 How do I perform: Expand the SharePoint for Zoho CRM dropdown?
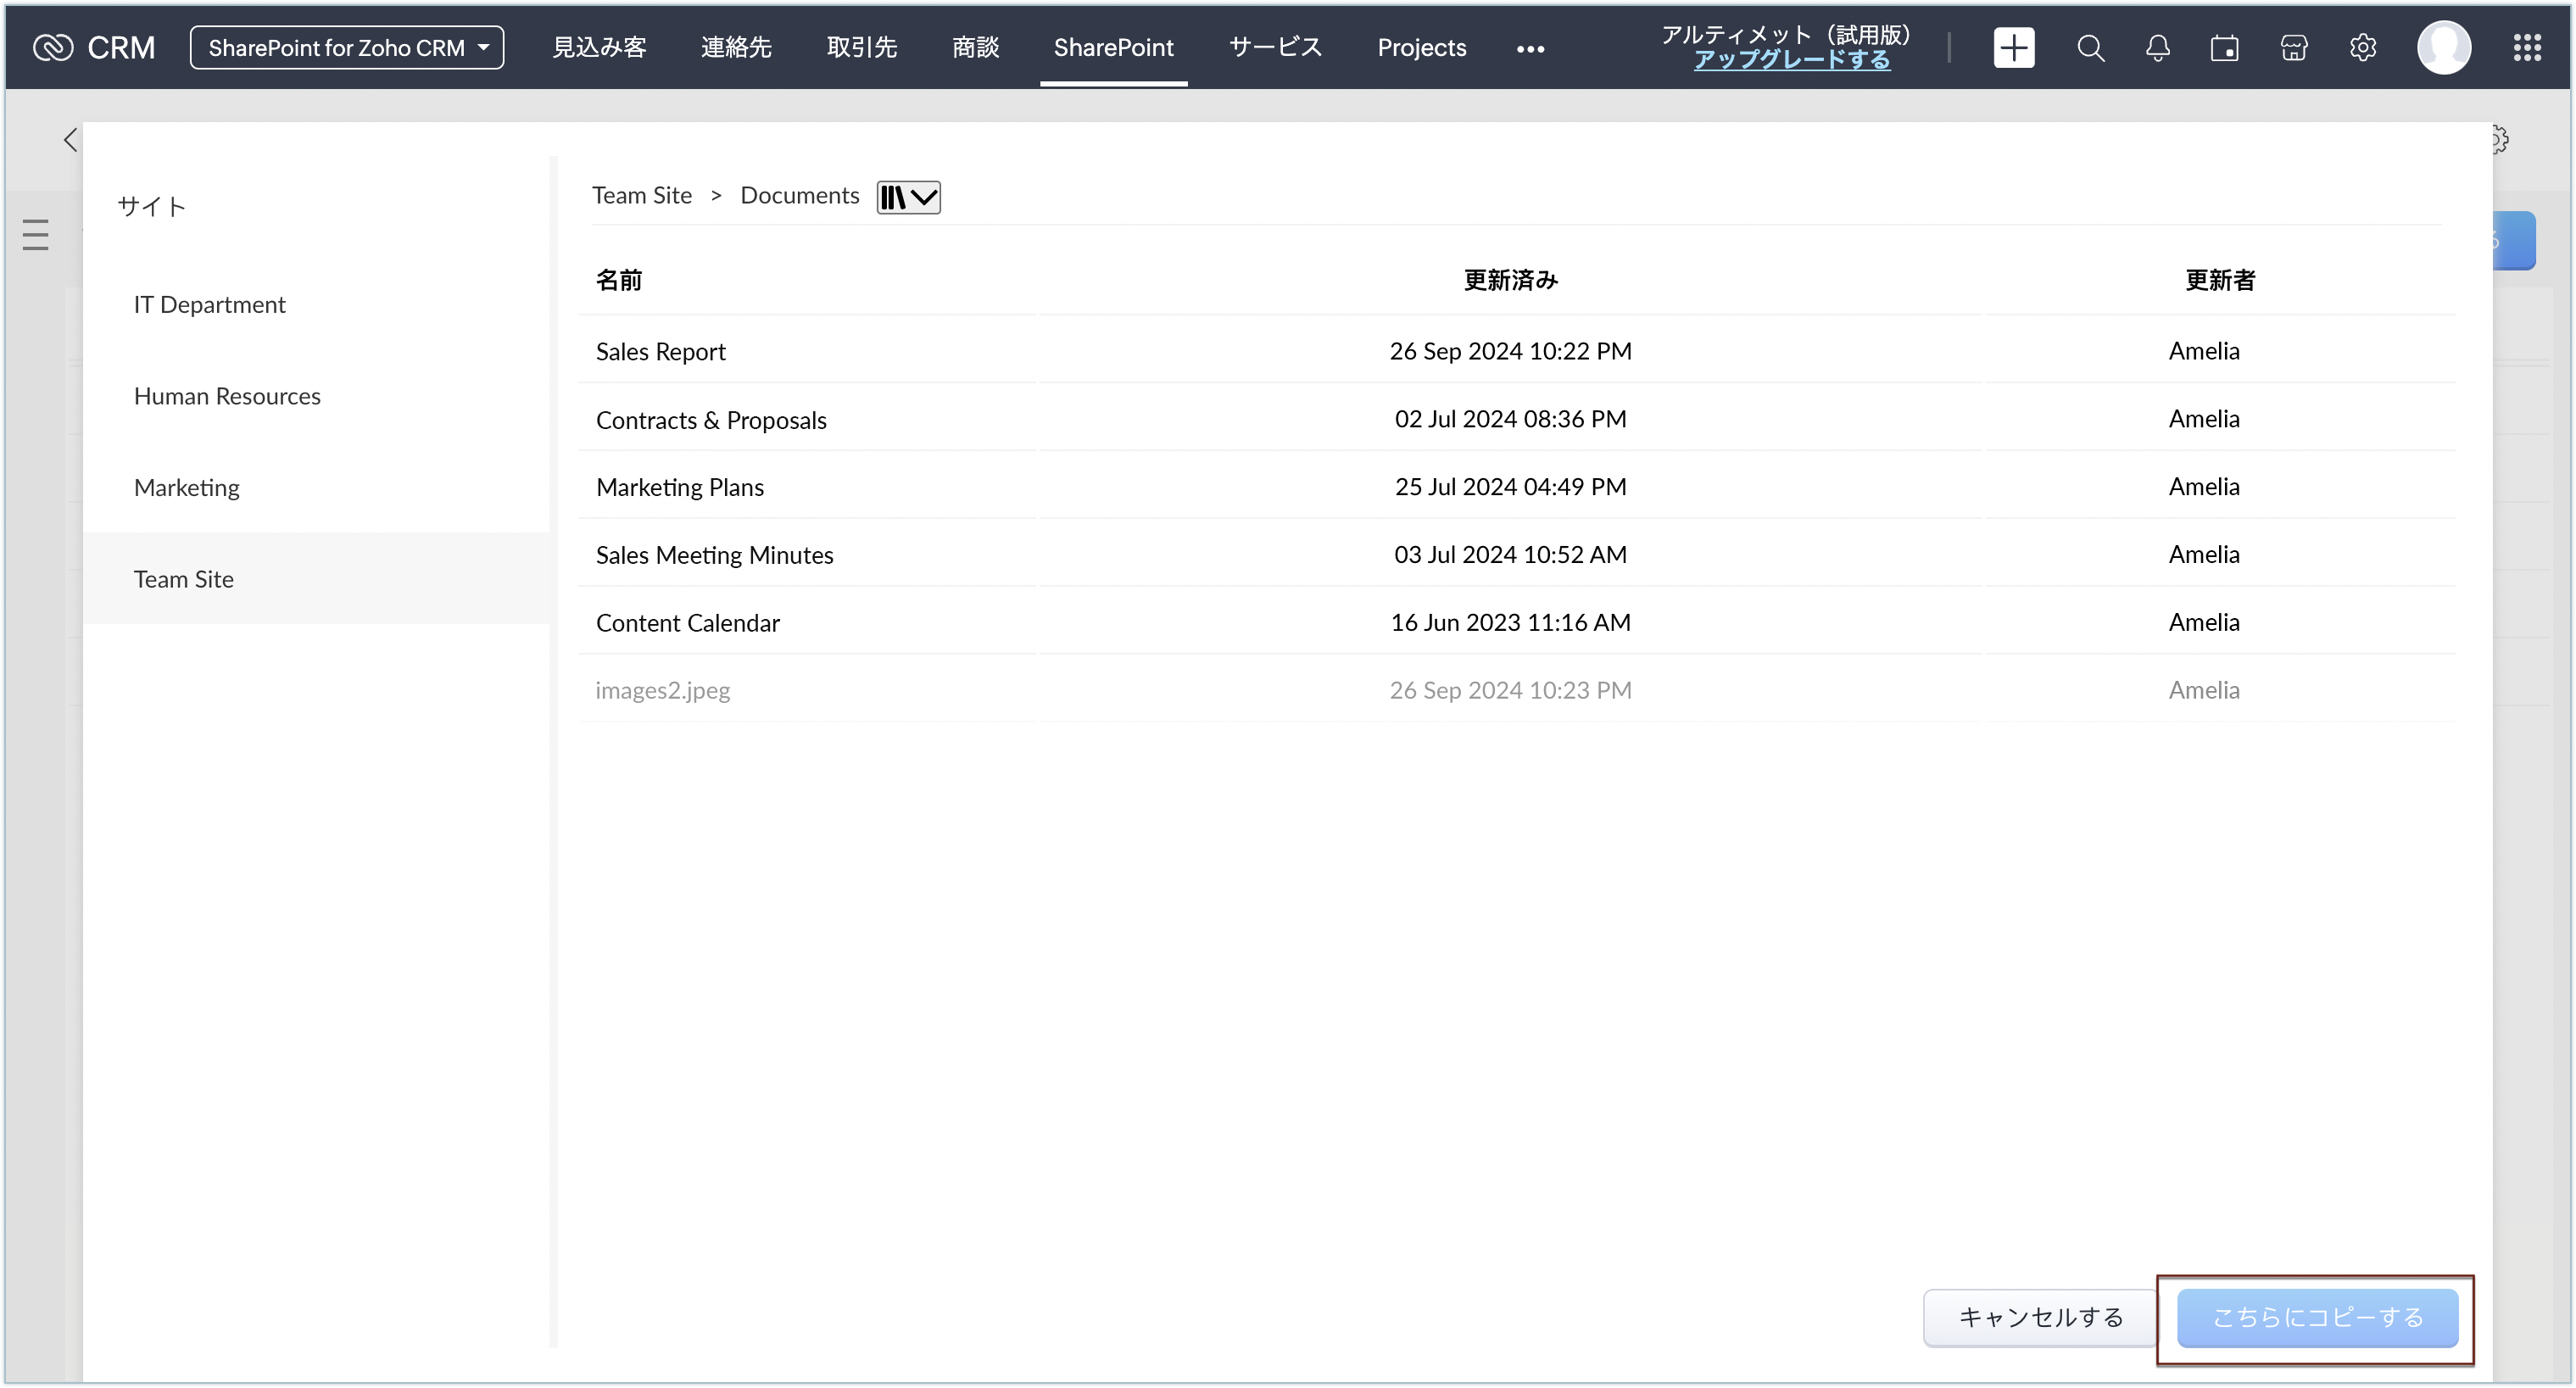347,47
